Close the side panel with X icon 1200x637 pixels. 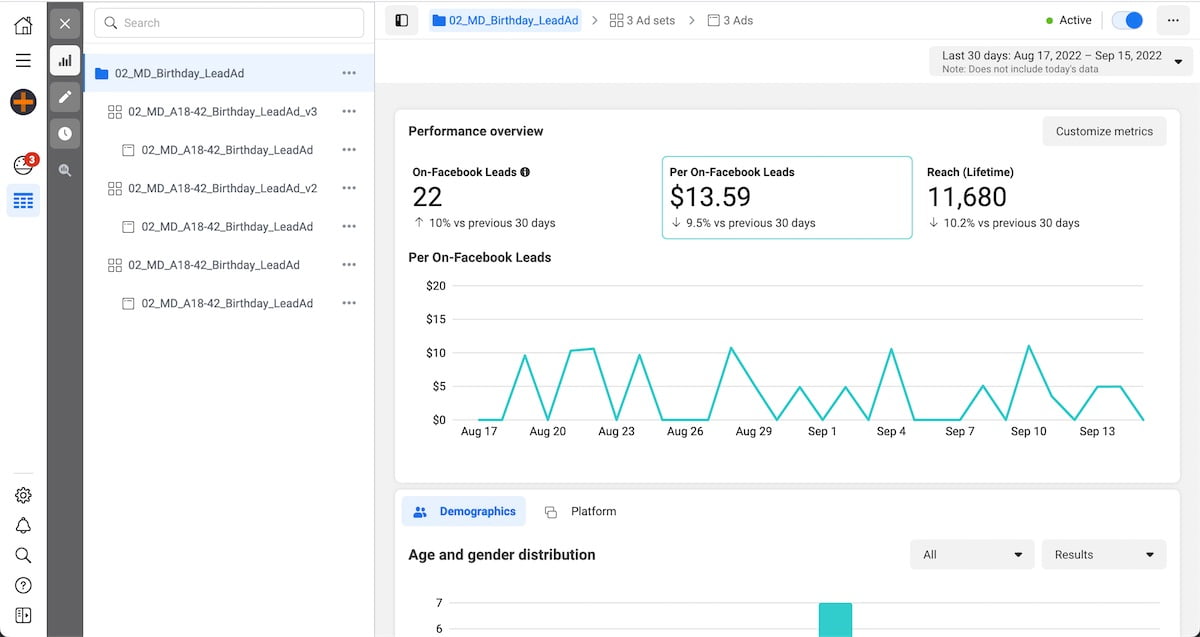pyautogui.click(x=65, y=23)
